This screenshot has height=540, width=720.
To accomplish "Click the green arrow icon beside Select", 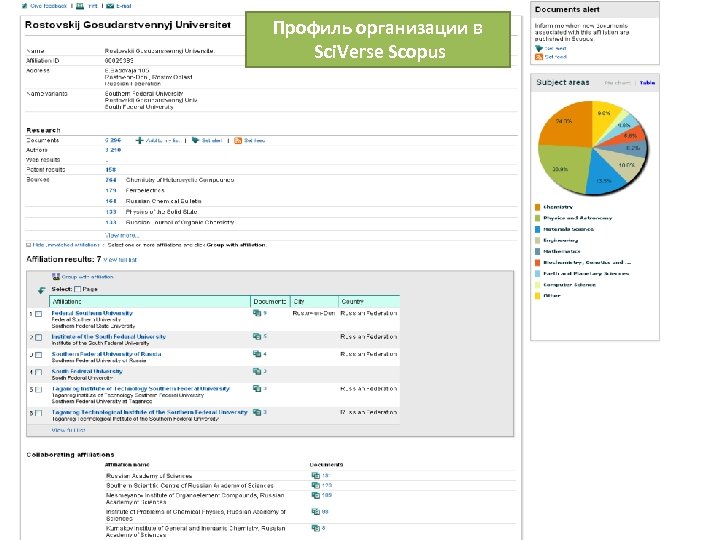I will tap(41, 290).
